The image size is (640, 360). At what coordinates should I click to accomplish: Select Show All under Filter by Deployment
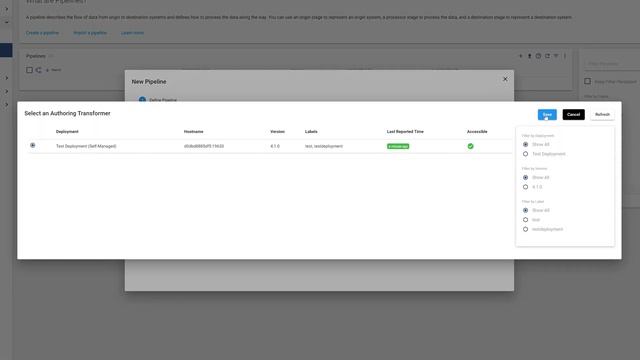click(525, 144)
